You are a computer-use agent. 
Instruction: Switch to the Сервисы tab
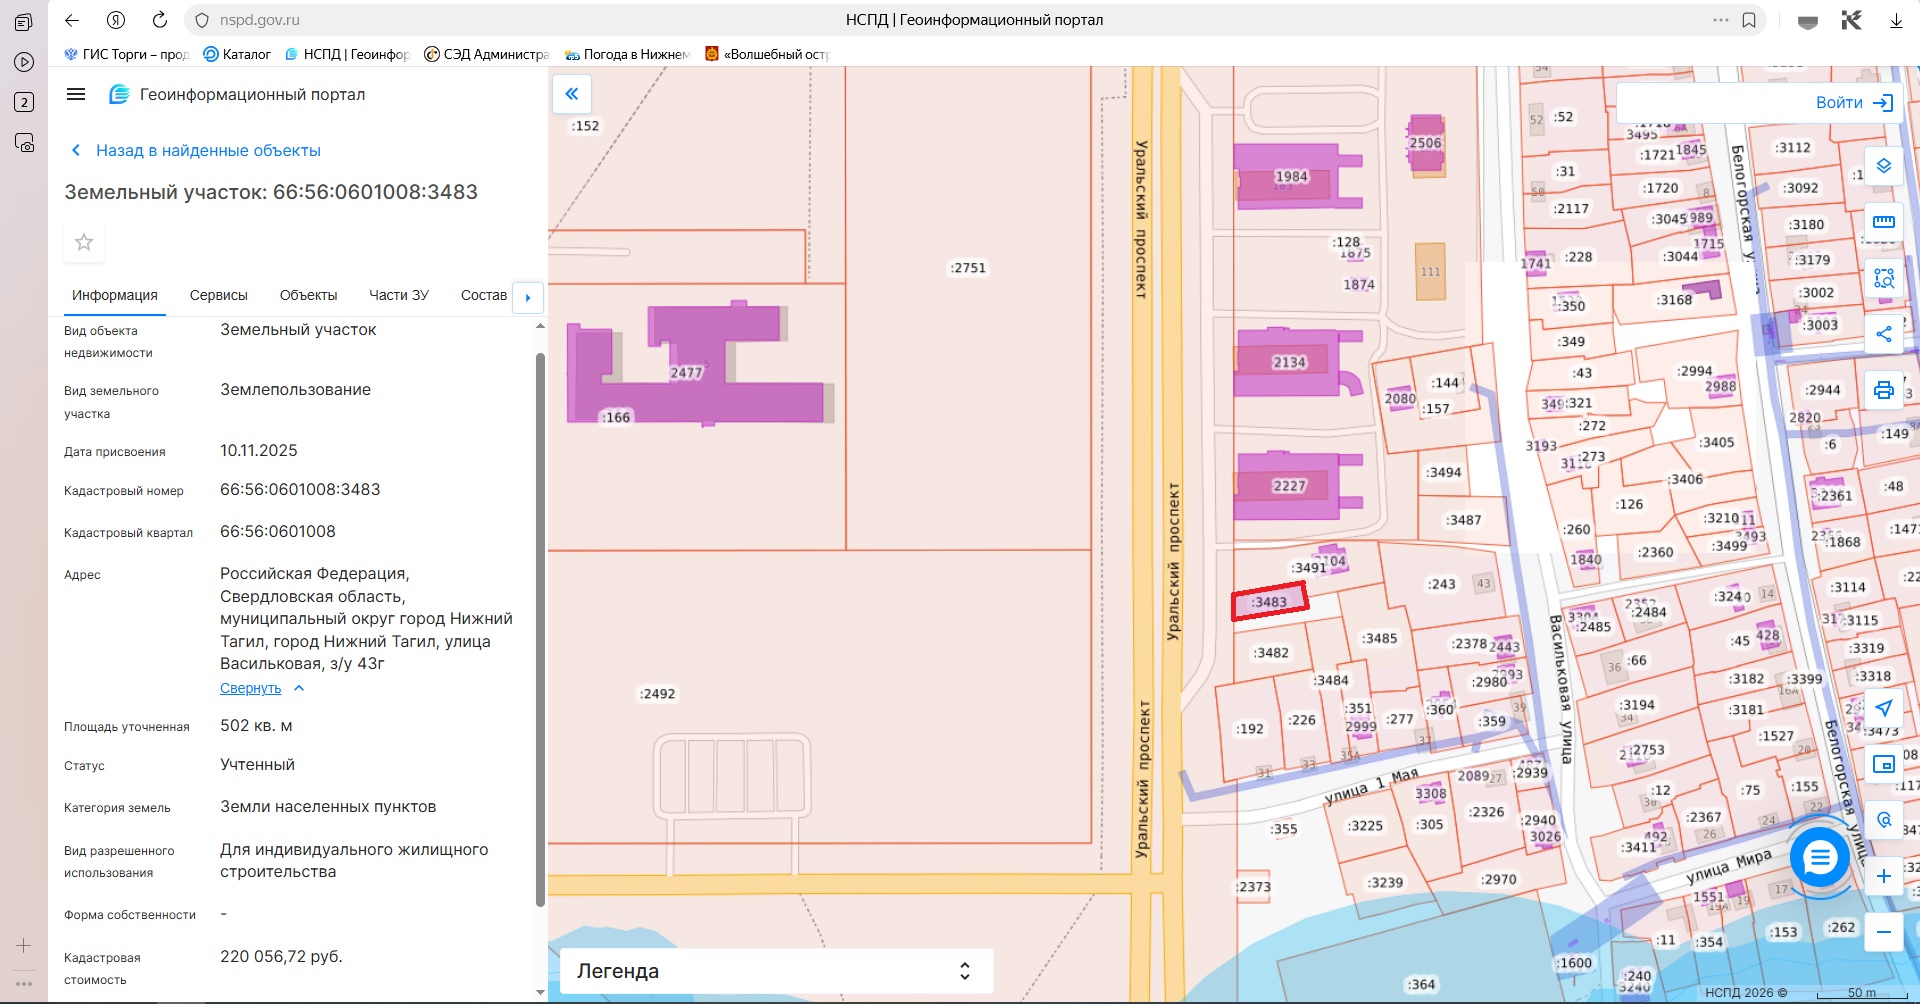218,295
